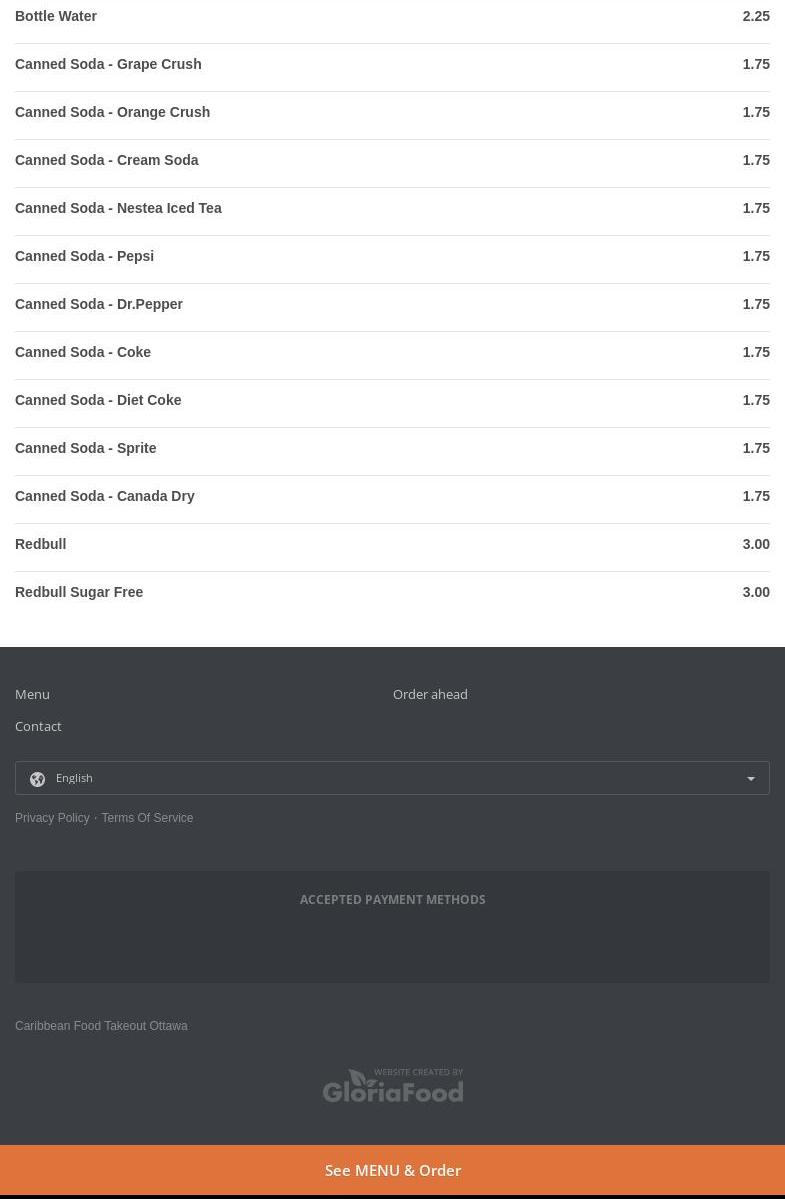Click the Accepted Payment Methods heading
Viewport: 785px width, 1199px height.
(392, 900)
